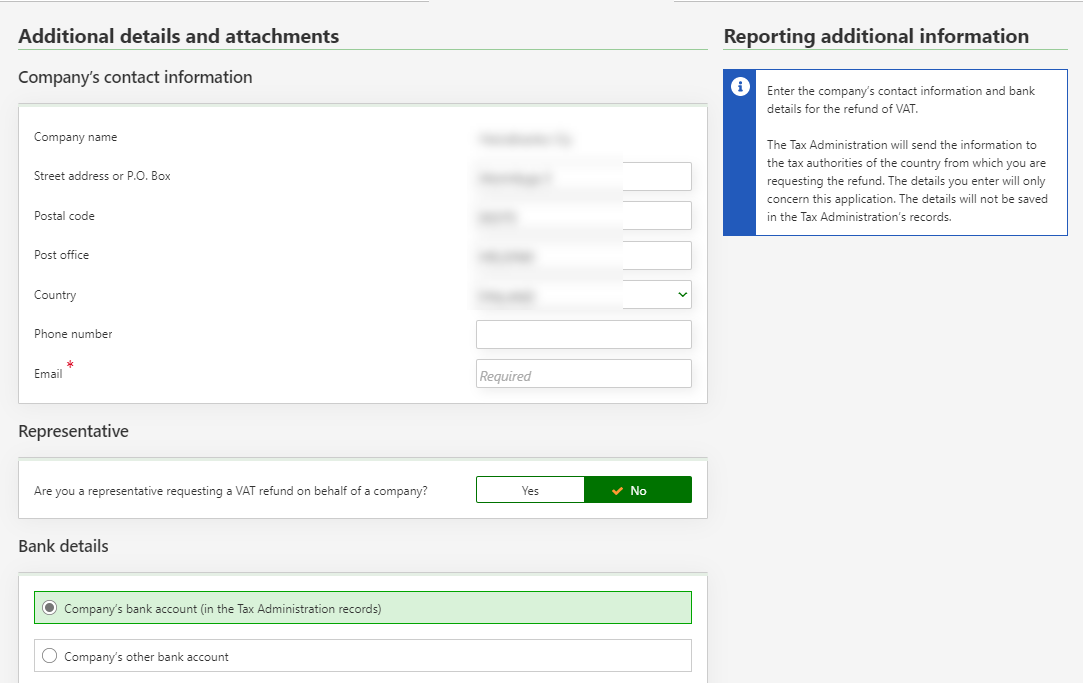
Task: Choose the Company's other bank account option
Action: tap(50, 657)
